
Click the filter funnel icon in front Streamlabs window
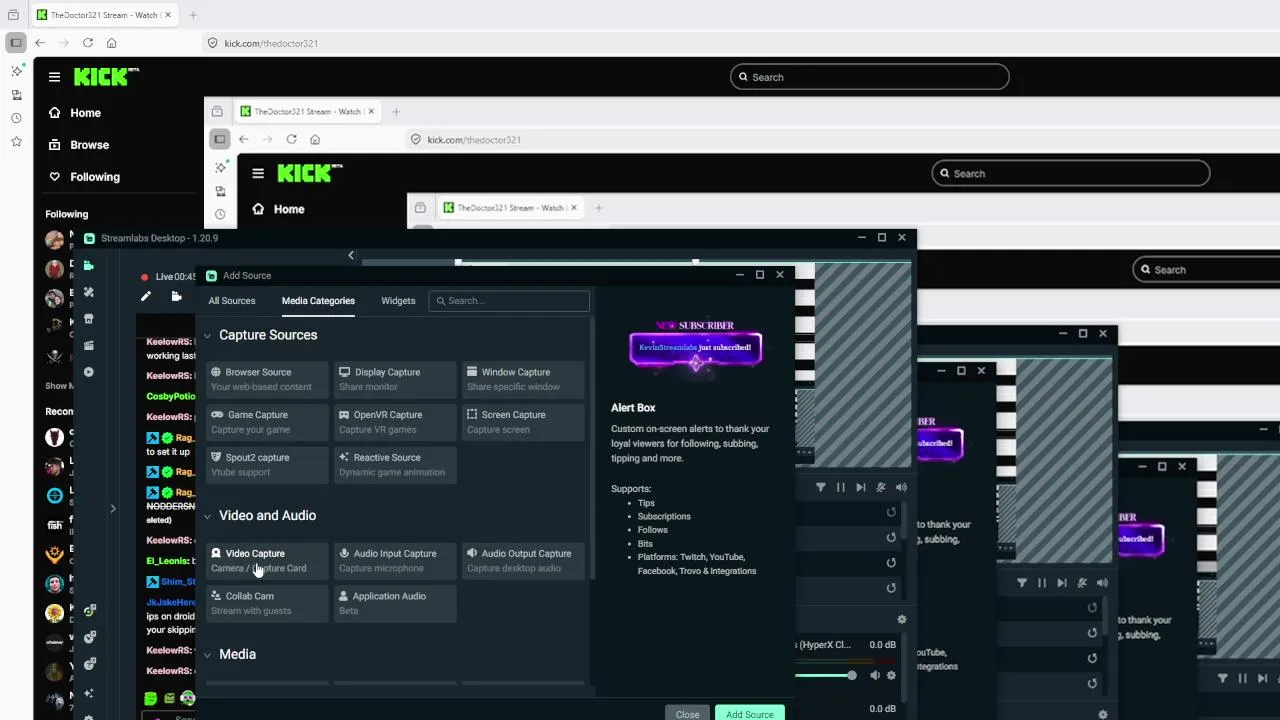(821, 487)
